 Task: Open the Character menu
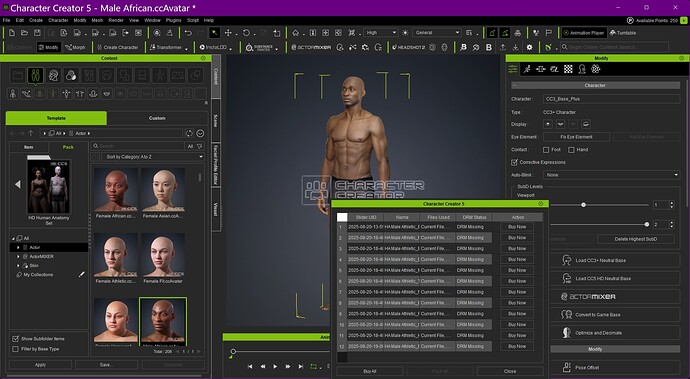(58, 20)
